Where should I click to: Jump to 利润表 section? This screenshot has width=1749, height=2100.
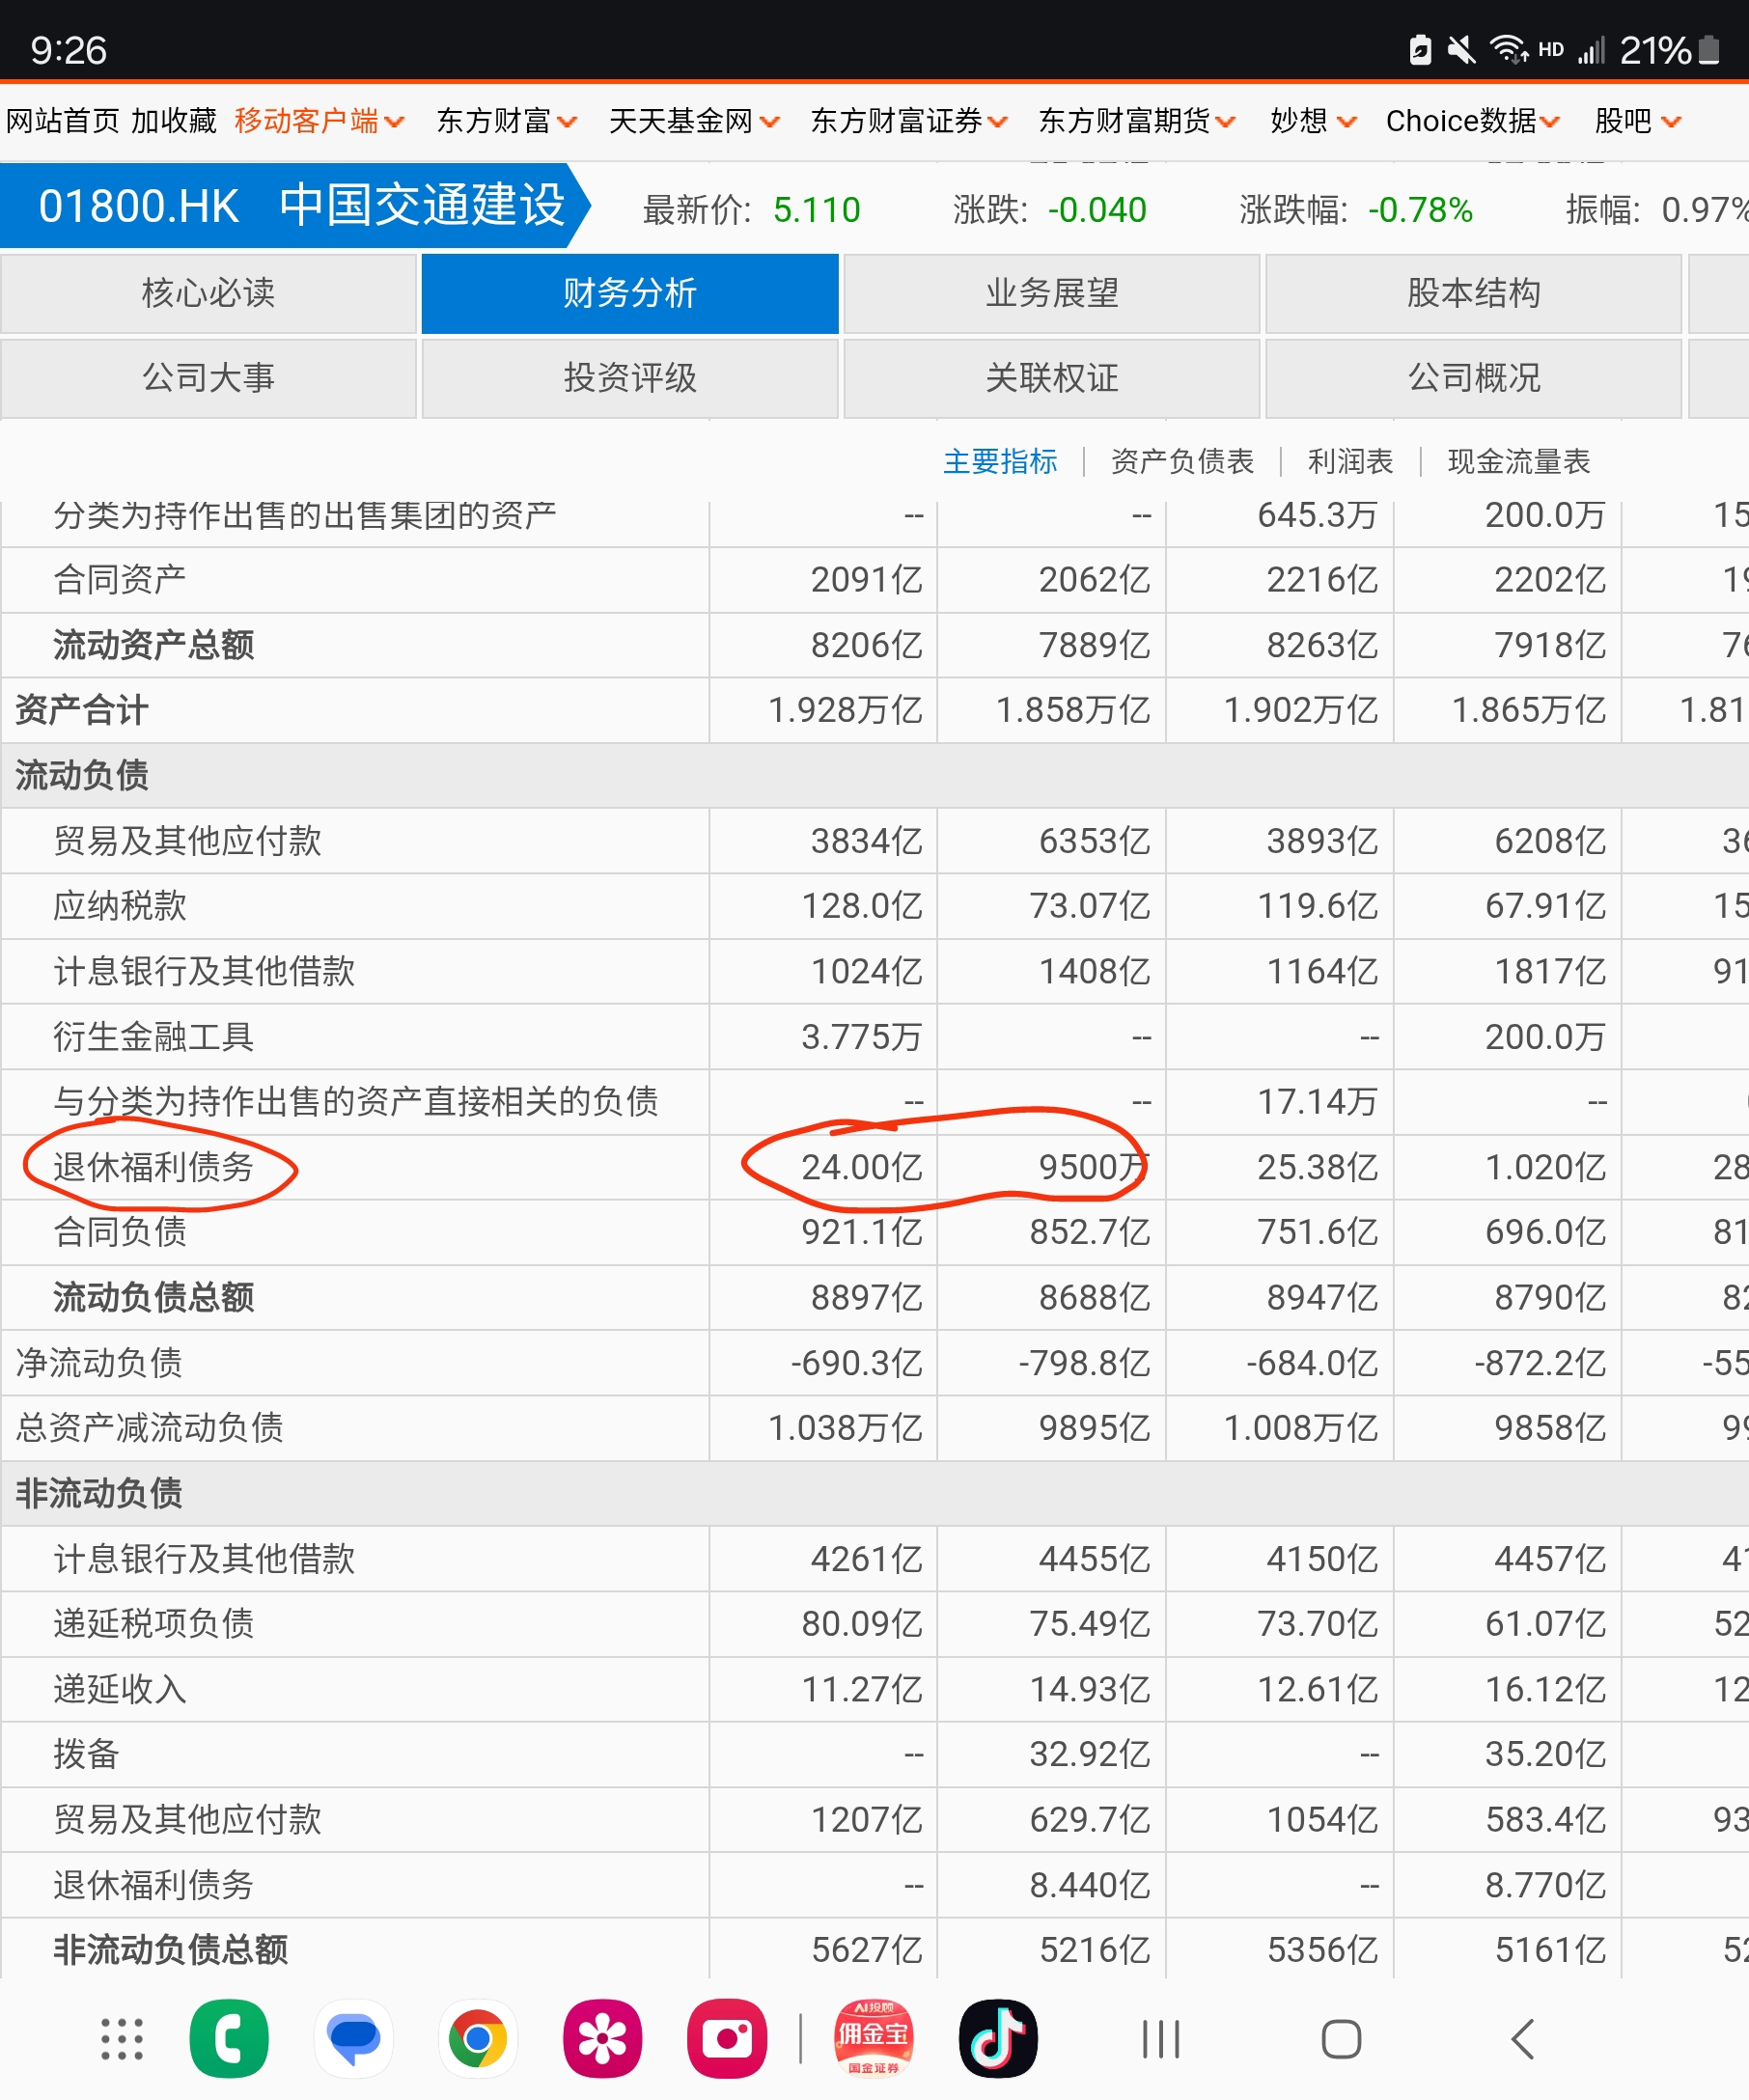pos(1350,461)
